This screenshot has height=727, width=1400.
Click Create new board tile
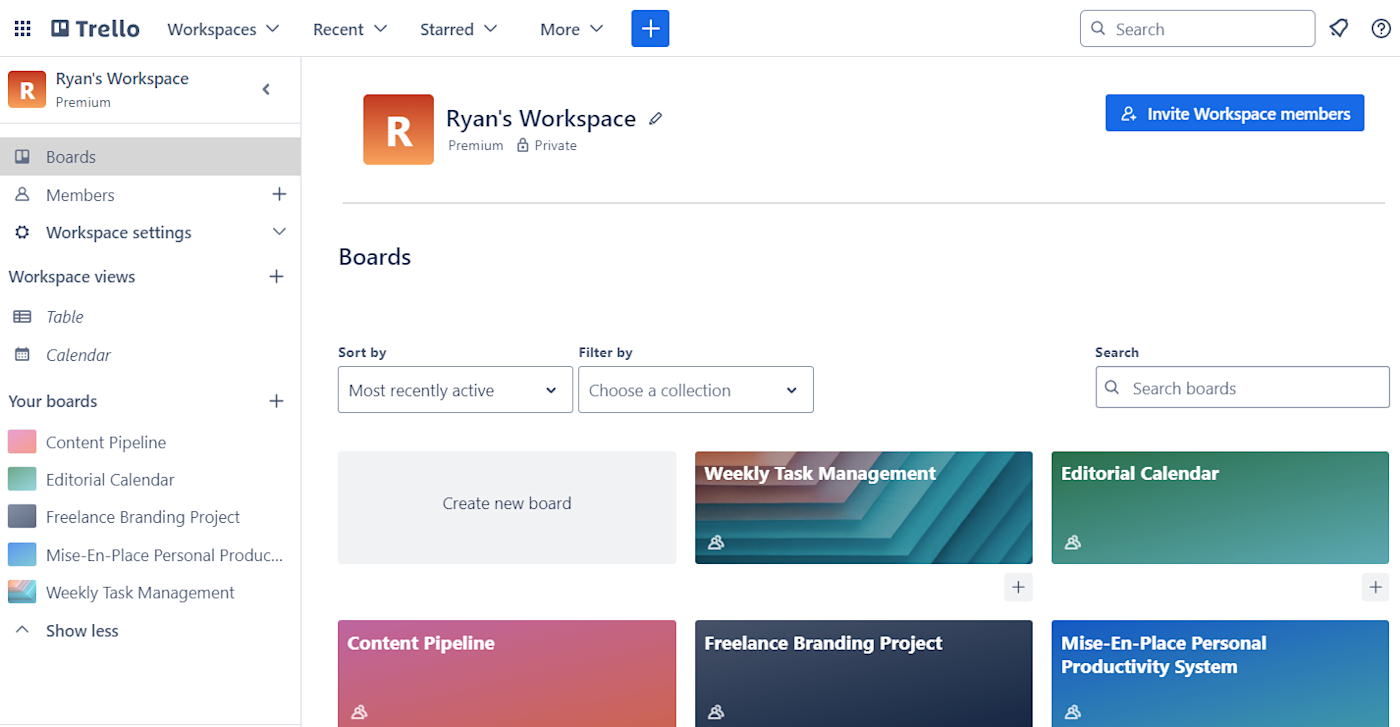pyautogui.click(x=507, y=507)
